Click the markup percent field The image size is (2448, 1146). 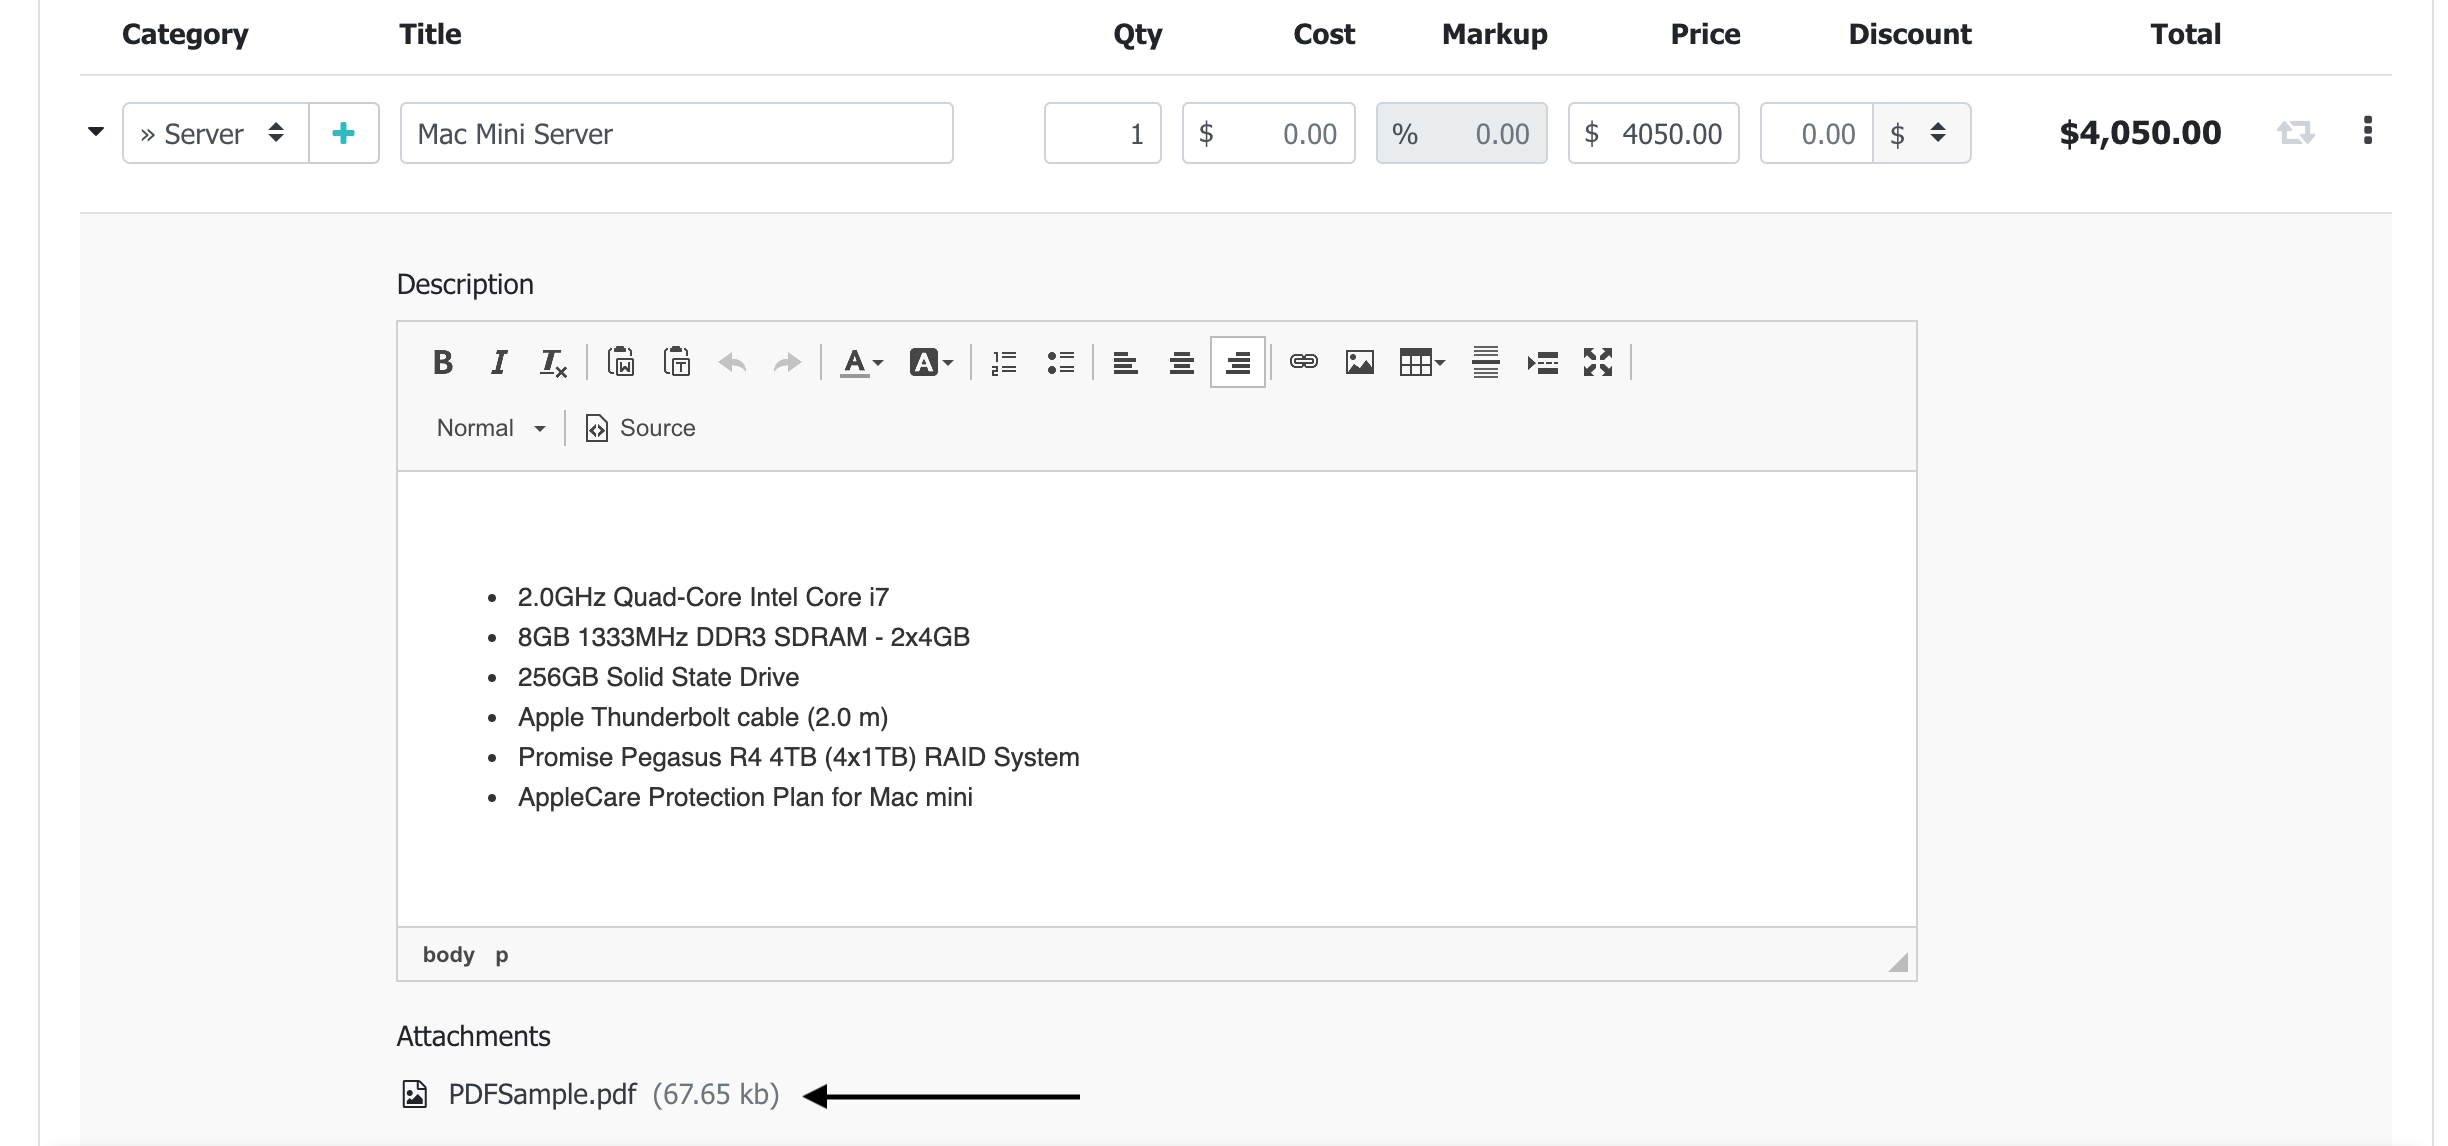(x=1462, y=133)
